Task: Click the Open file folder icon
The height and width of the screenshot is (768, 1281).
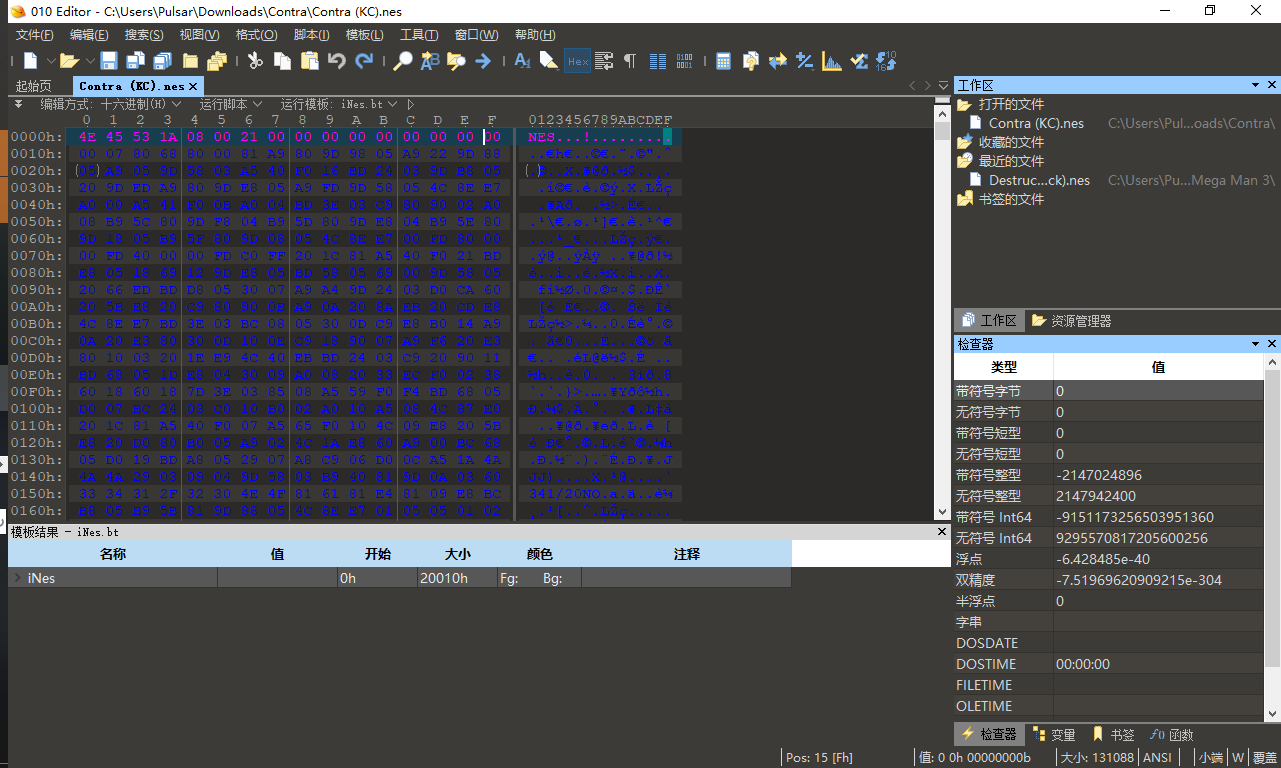Action: pyautogui.click(x=69, y=61)
